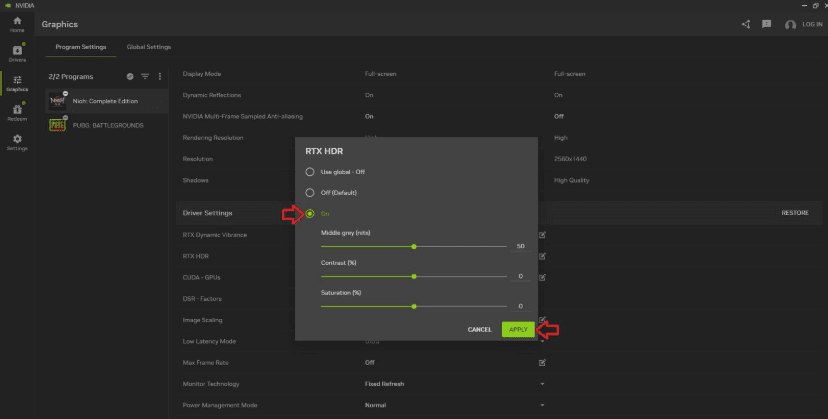Image resolution: width=828 pixels, height=419 pixels.
Task: Click the 'Fixed Refresh' value
Action: (x=384, y=384)
